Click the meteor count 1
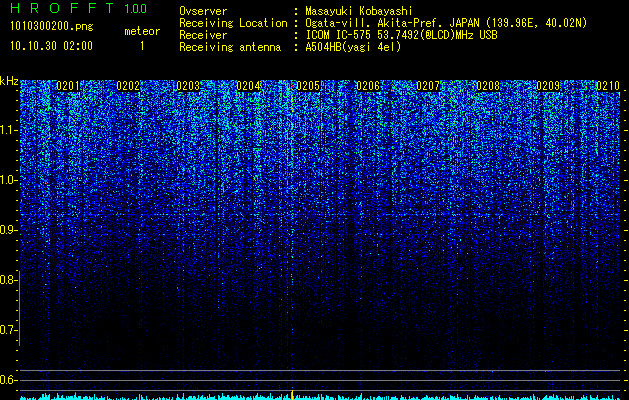 pyautogui.click(x=142, y=46)
